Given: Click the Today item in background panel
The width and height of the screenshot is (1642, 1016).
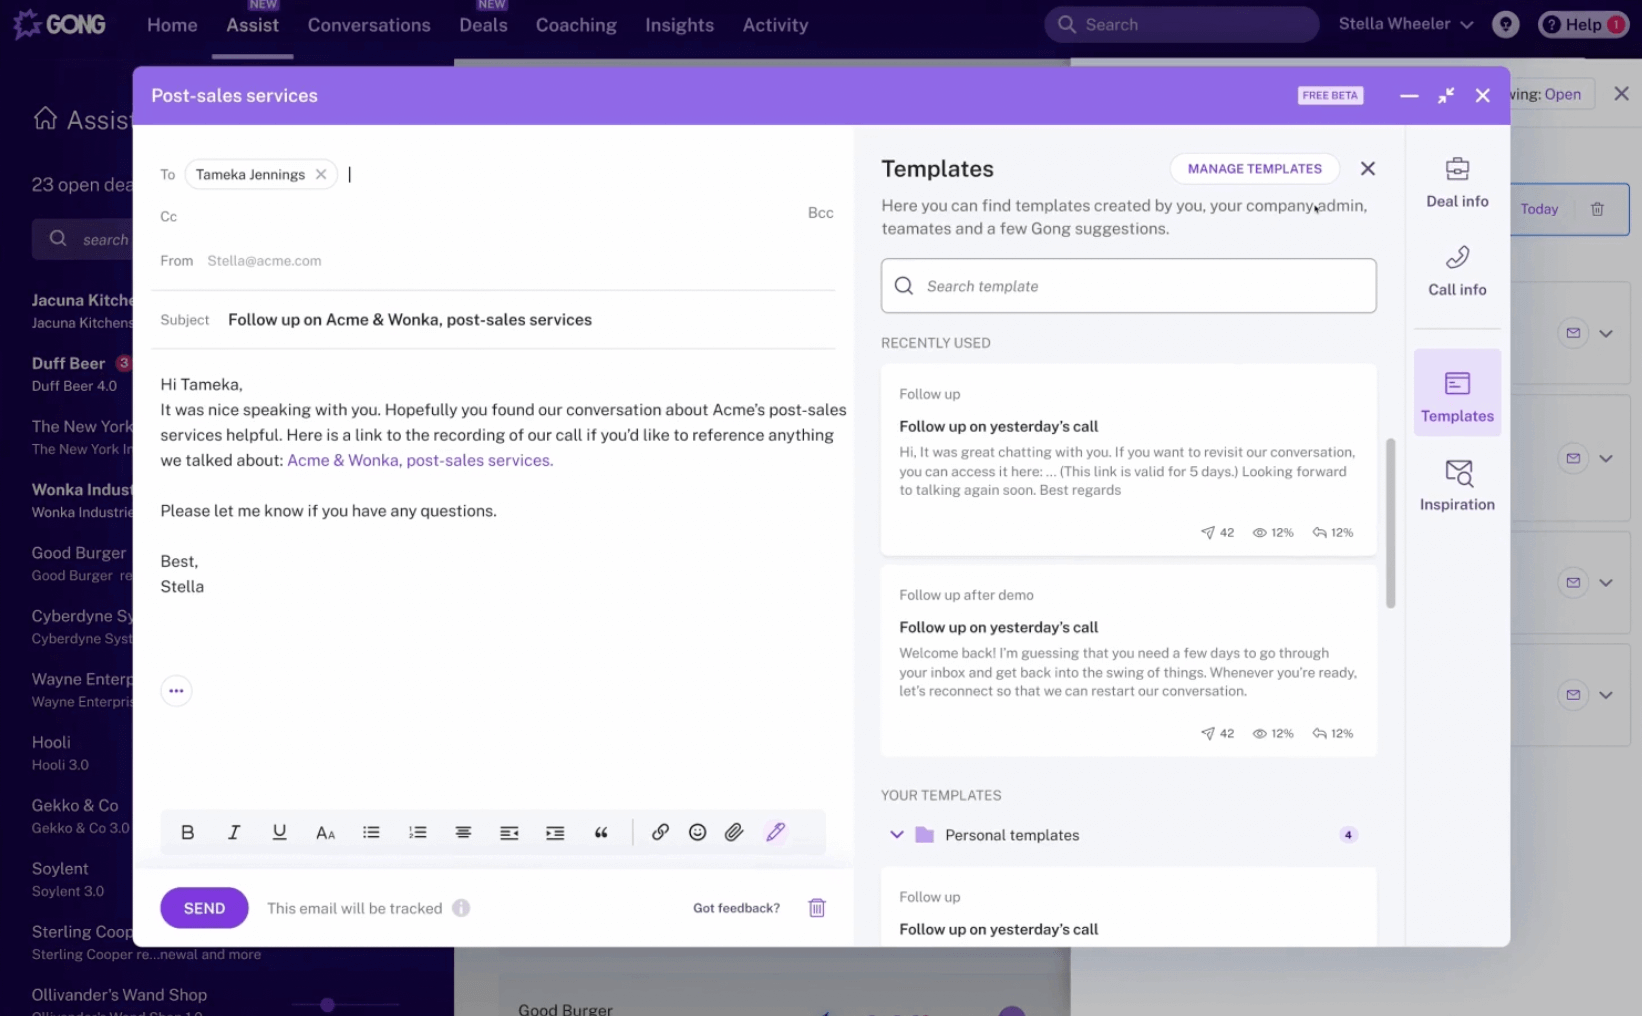Looking at the screenshot, I should (x=1539, y=209).
